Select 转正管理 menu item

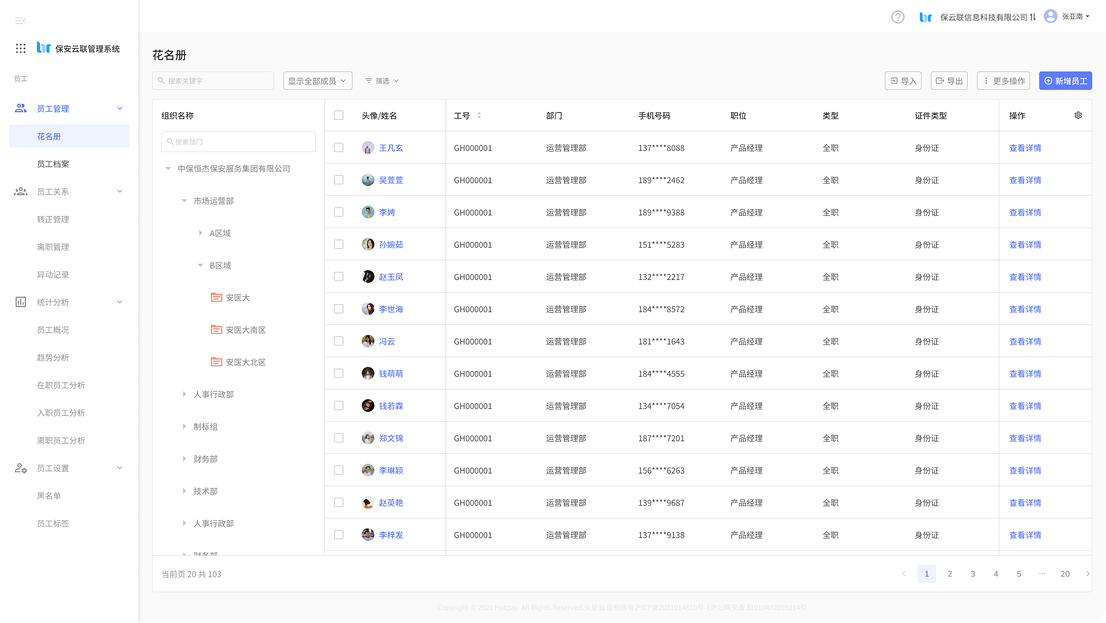click(x=53, y=219)
